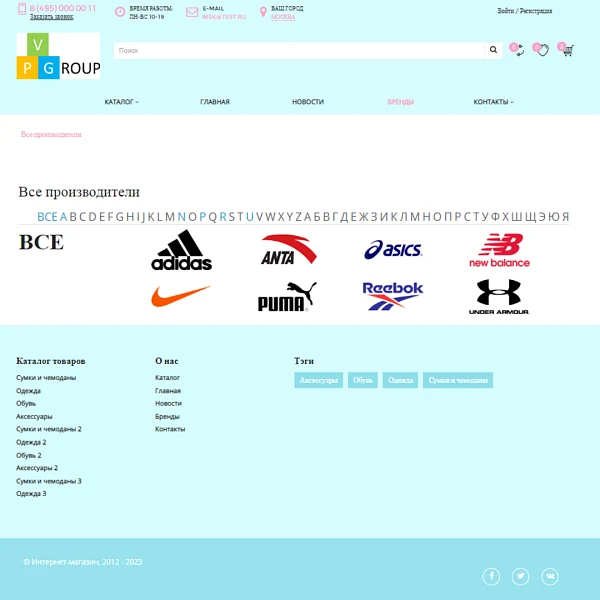This screenshot has width=600, height=600.
Task: Open the compare products icon
Action: click(x=517, y=50)
